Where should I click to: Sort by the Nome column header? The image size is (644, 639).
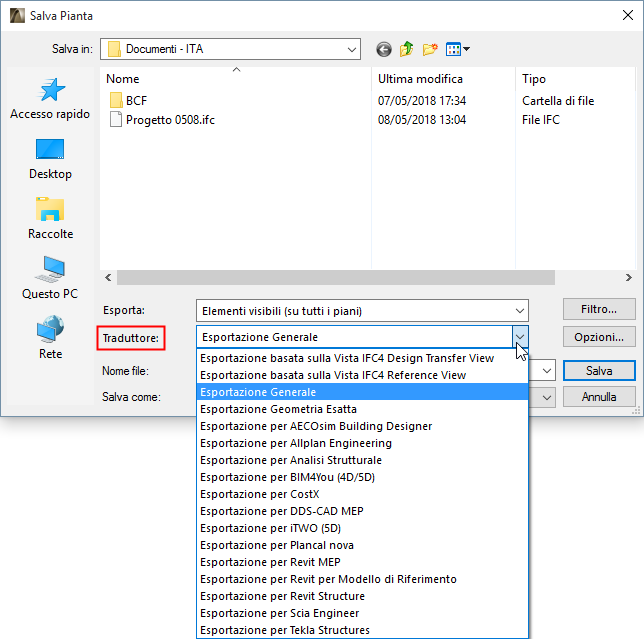pos(236,79)
